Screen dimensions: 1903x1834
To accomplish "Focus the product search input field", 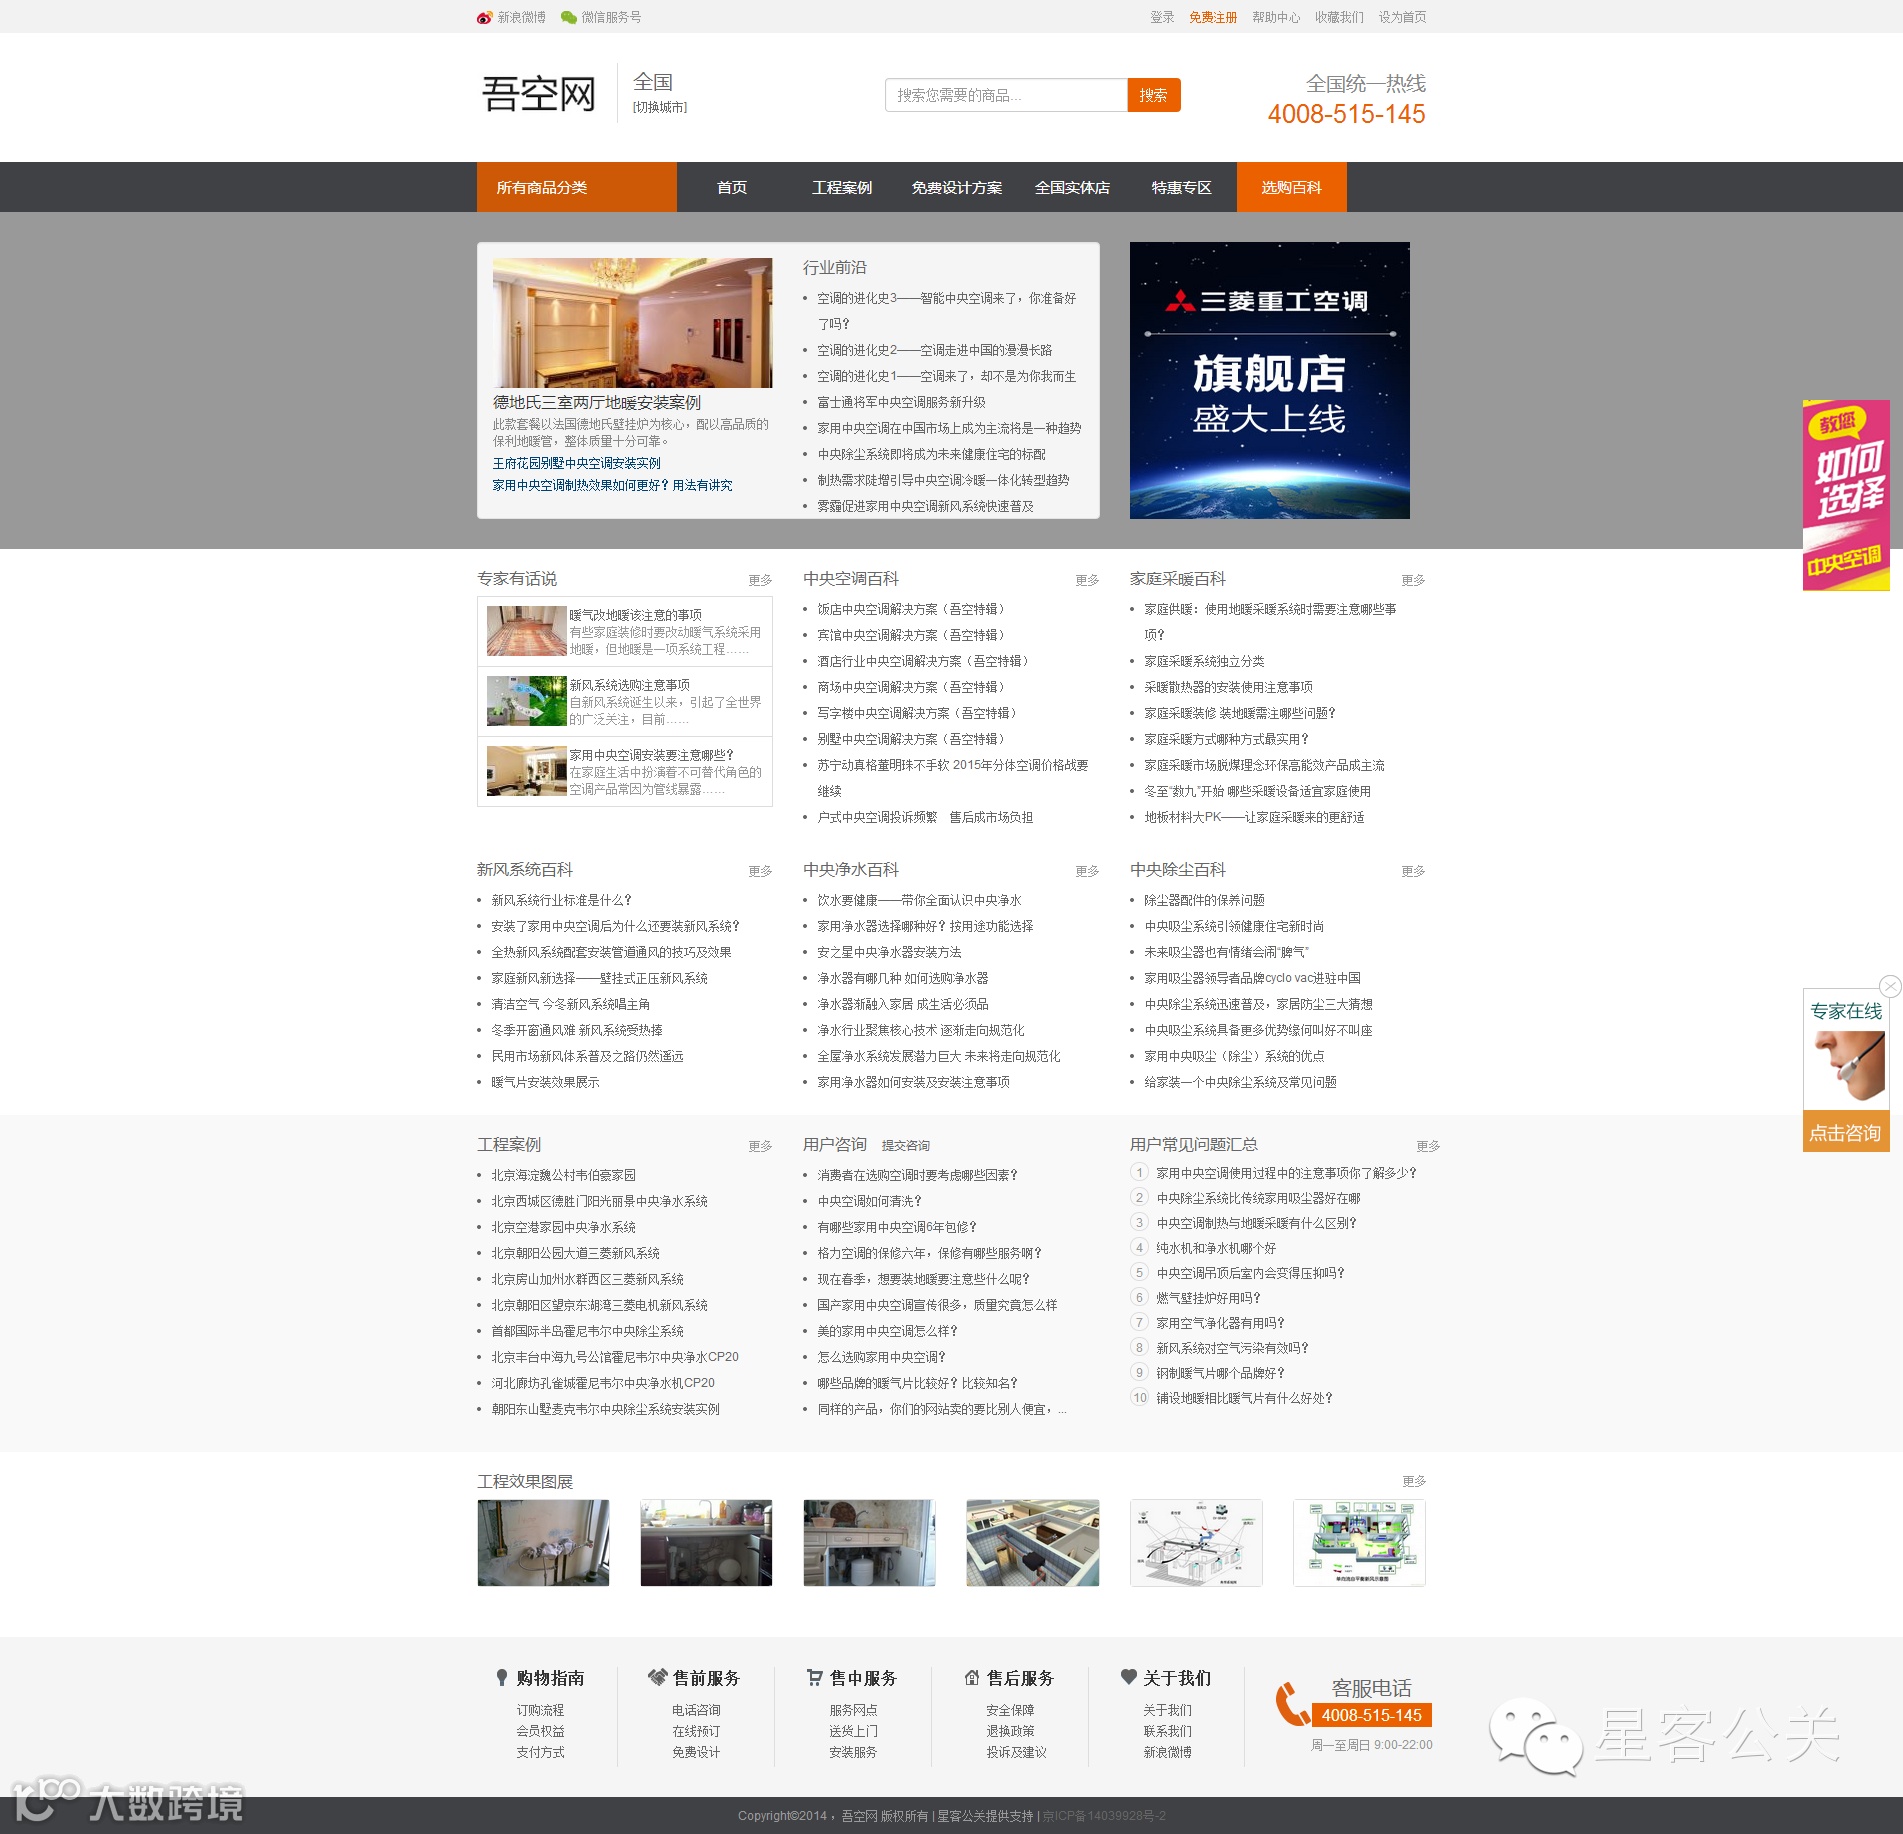I will 1006,95.
